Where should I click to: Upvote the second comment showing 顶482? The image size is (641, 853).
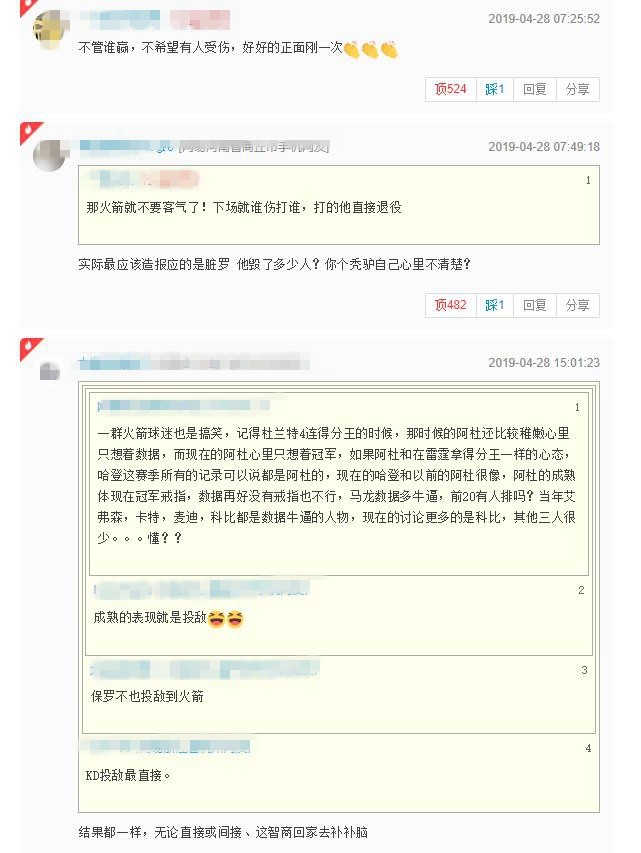pos(451,305)
